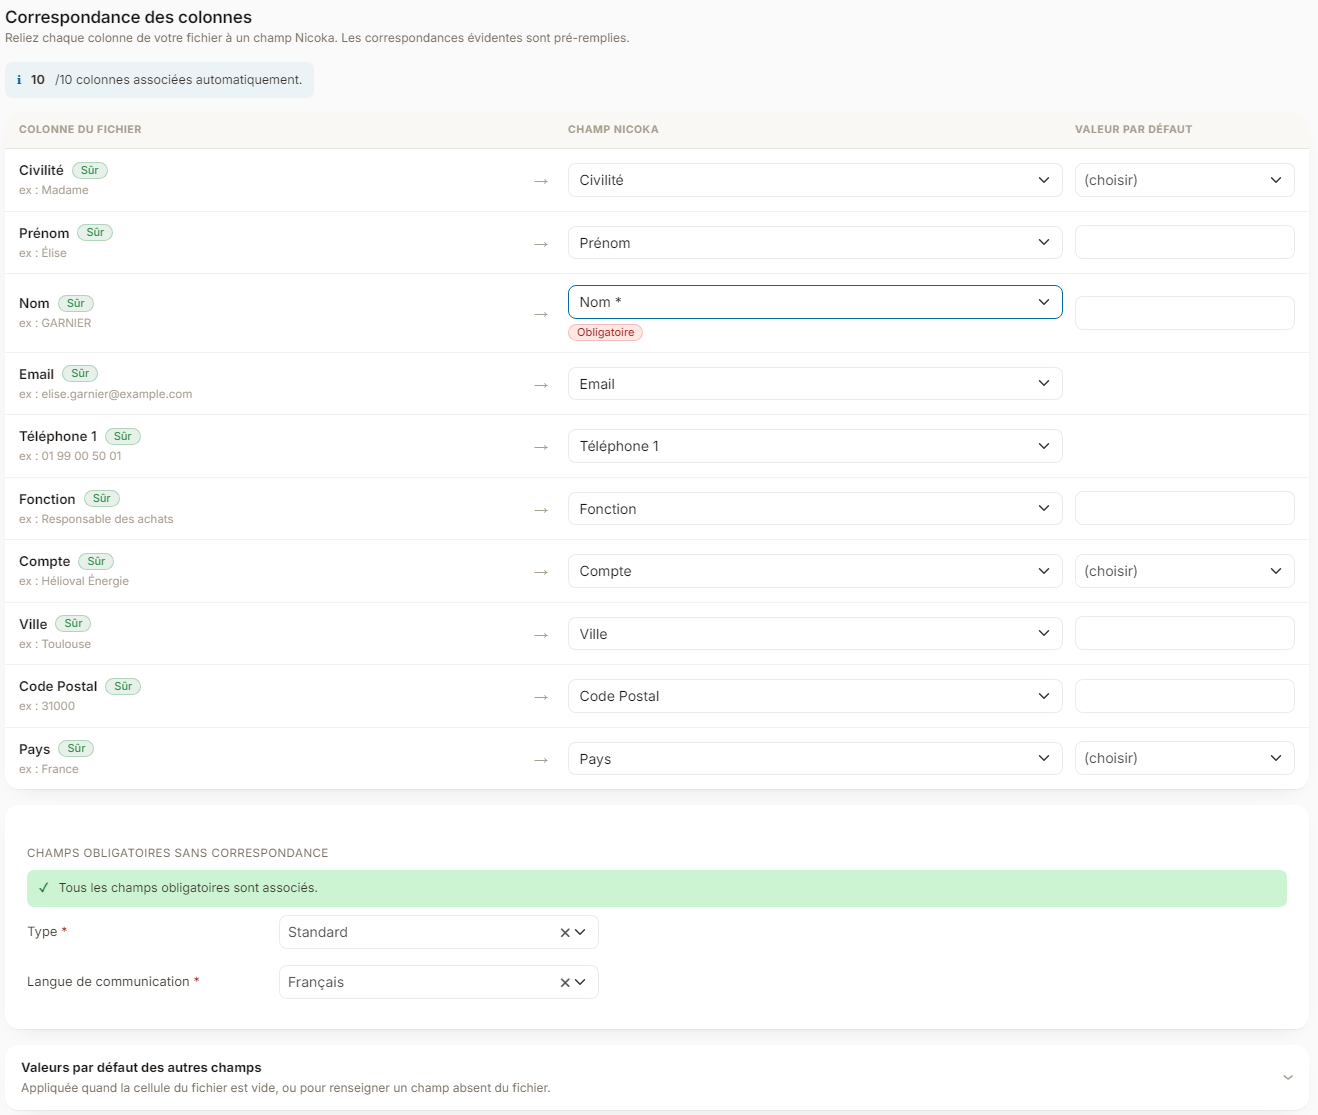Image resolution: width=1318 pixels, height=1115 pixels.
Task: Click the "Correspondance des colonnes" heading
Action: [129, 17]
